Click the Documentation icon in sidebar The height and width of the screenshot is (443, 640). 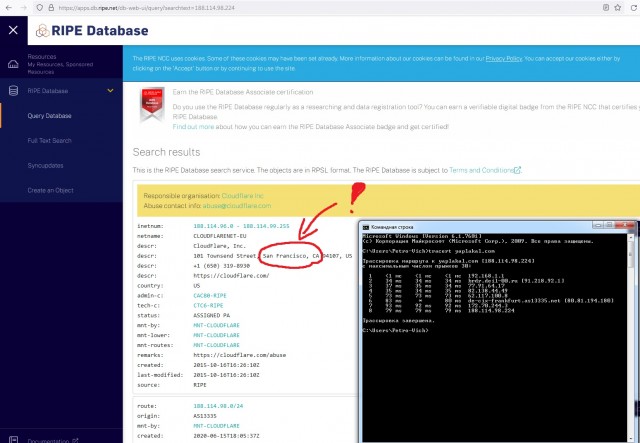point(13,440)
